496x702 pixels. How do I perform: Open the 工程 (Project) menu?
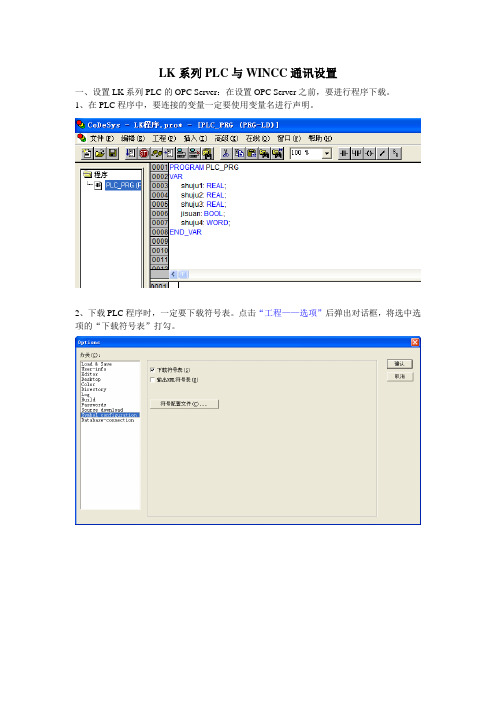click(x=164, y=139)
